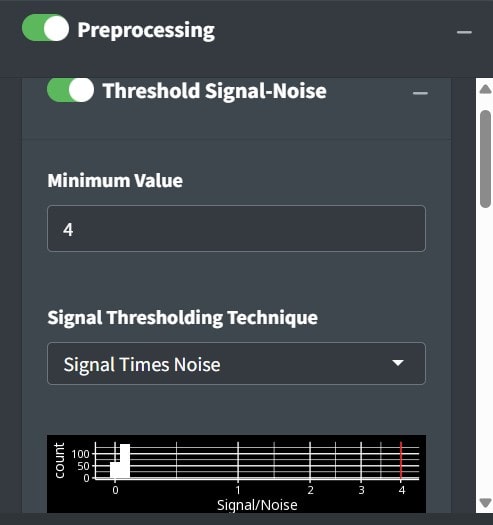The height and width of the screenshot is (525, 493).
Task: Collapse the Preprocessing panel with minus icon
Action: tap(464, 32)
